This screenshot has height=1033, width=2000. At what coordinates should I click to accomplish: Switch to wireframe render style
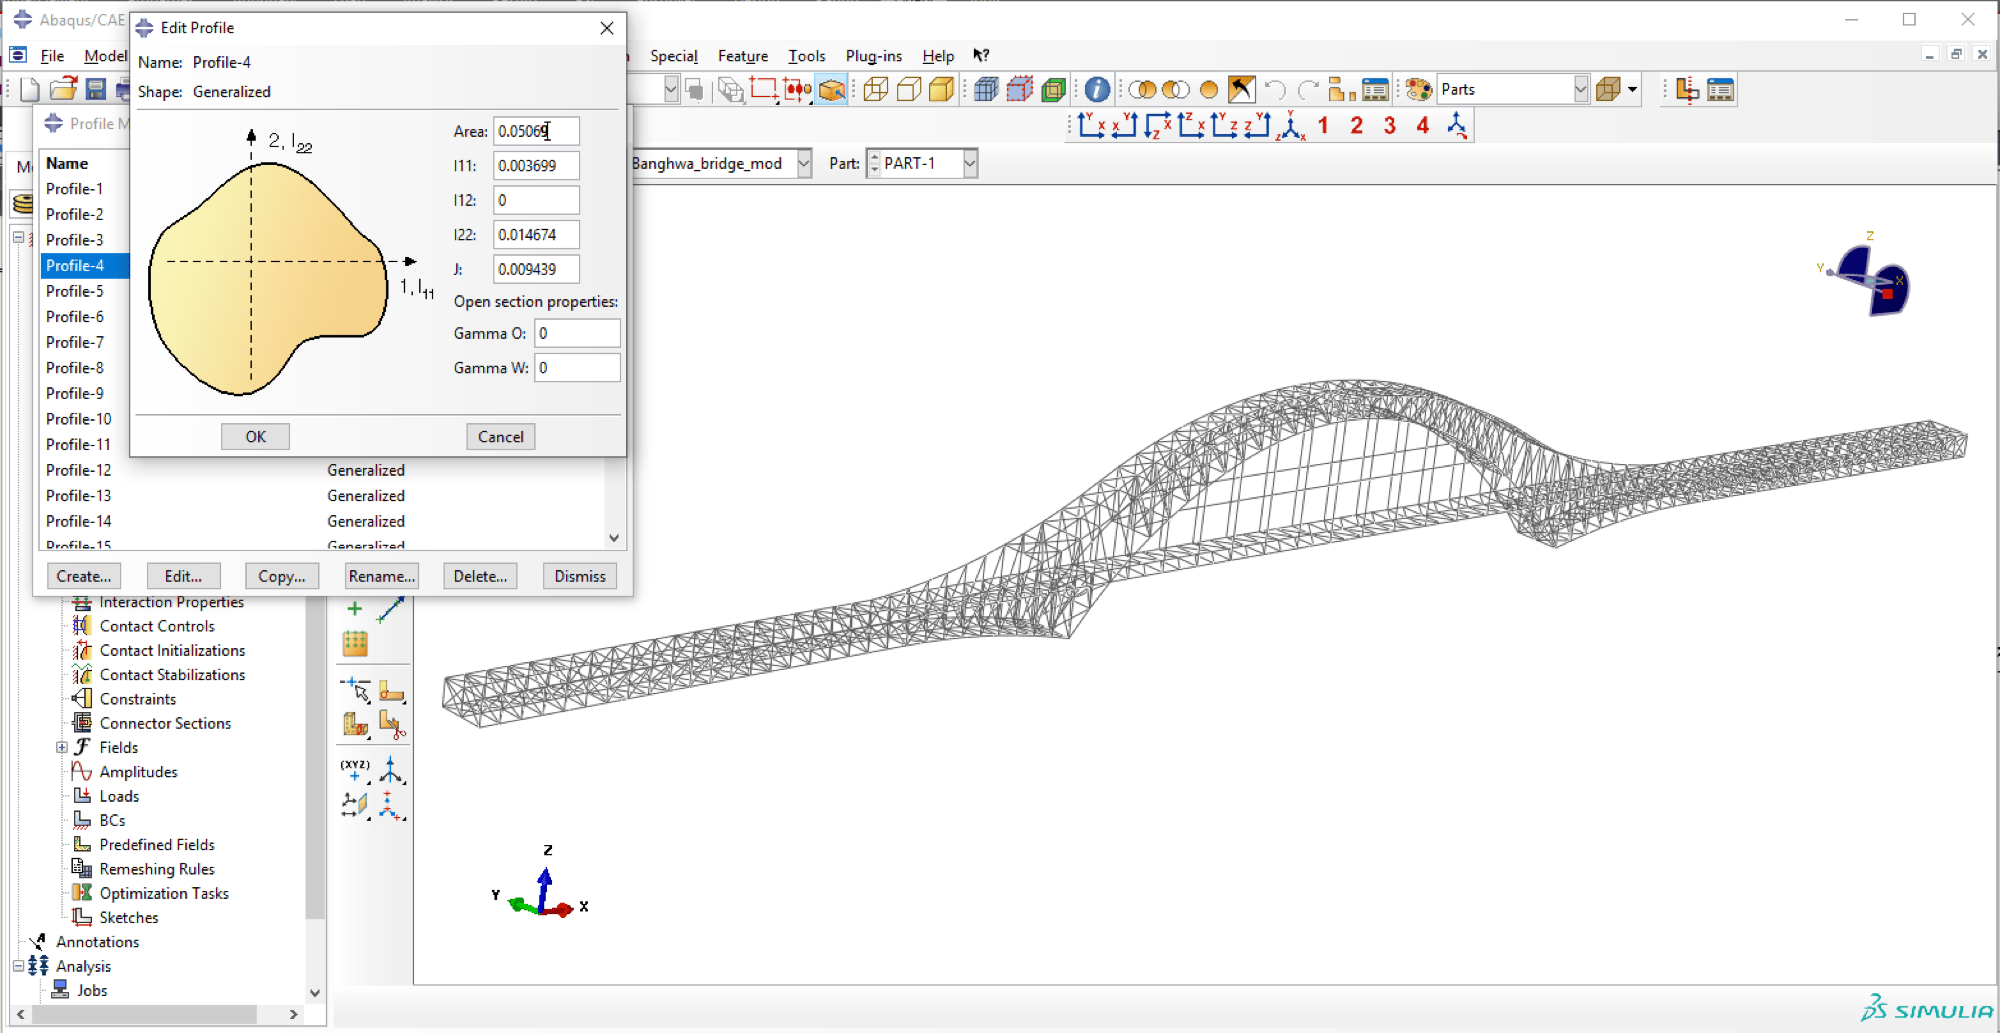pos(876,89)
